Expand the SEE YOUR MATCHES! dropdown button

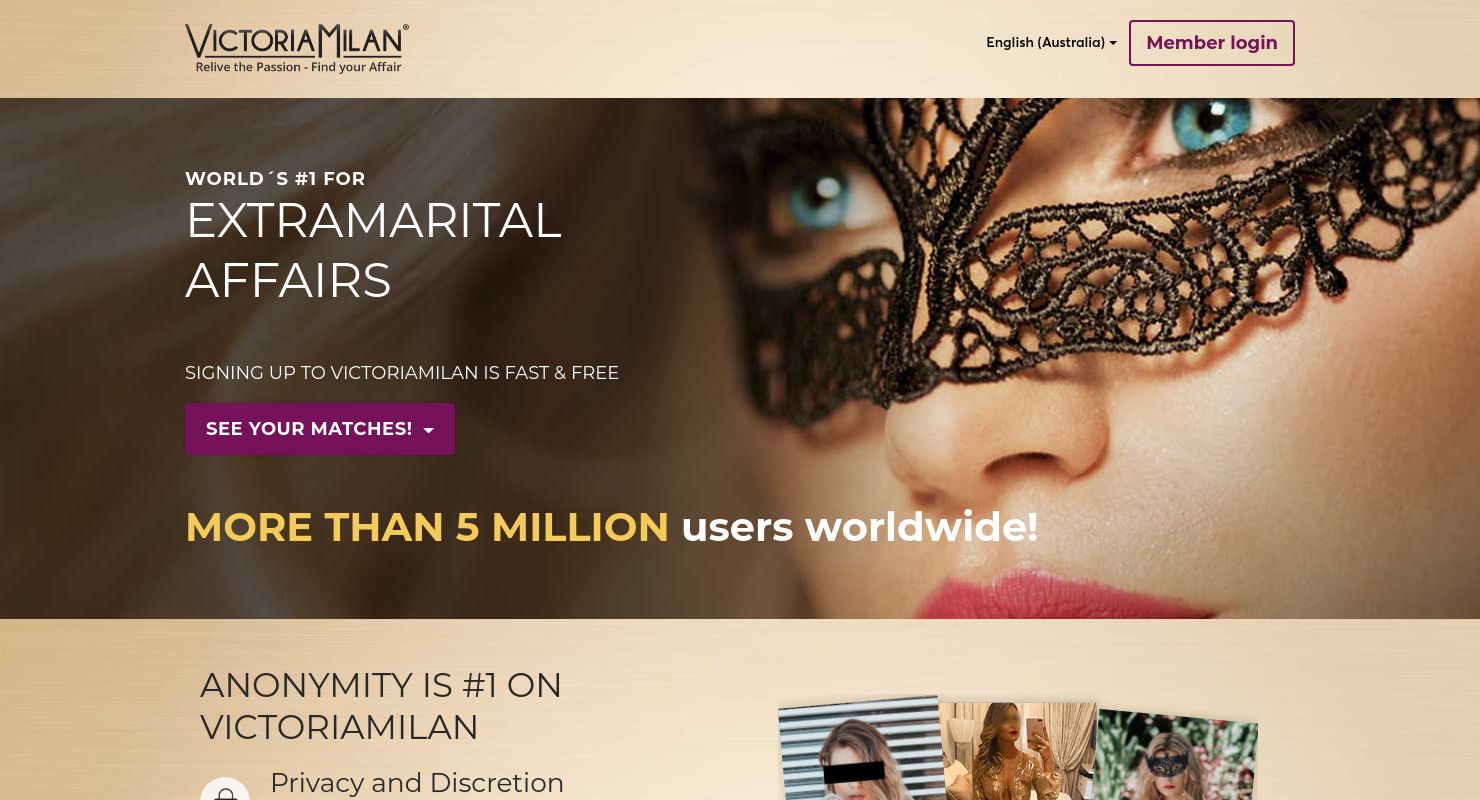click(320, 429)
